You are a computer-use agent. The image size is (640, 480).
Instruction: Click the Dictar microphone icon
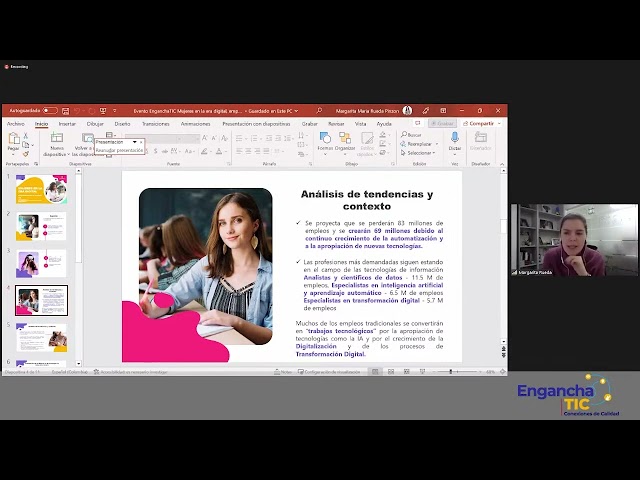coord(455,137)
